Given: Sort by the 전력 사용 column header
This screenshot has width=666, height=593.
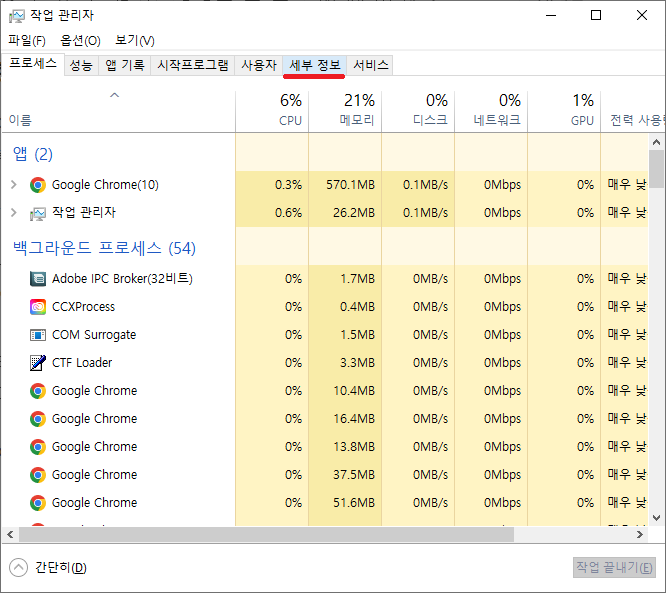Looking at the screenshot, I should click(633, 110).
